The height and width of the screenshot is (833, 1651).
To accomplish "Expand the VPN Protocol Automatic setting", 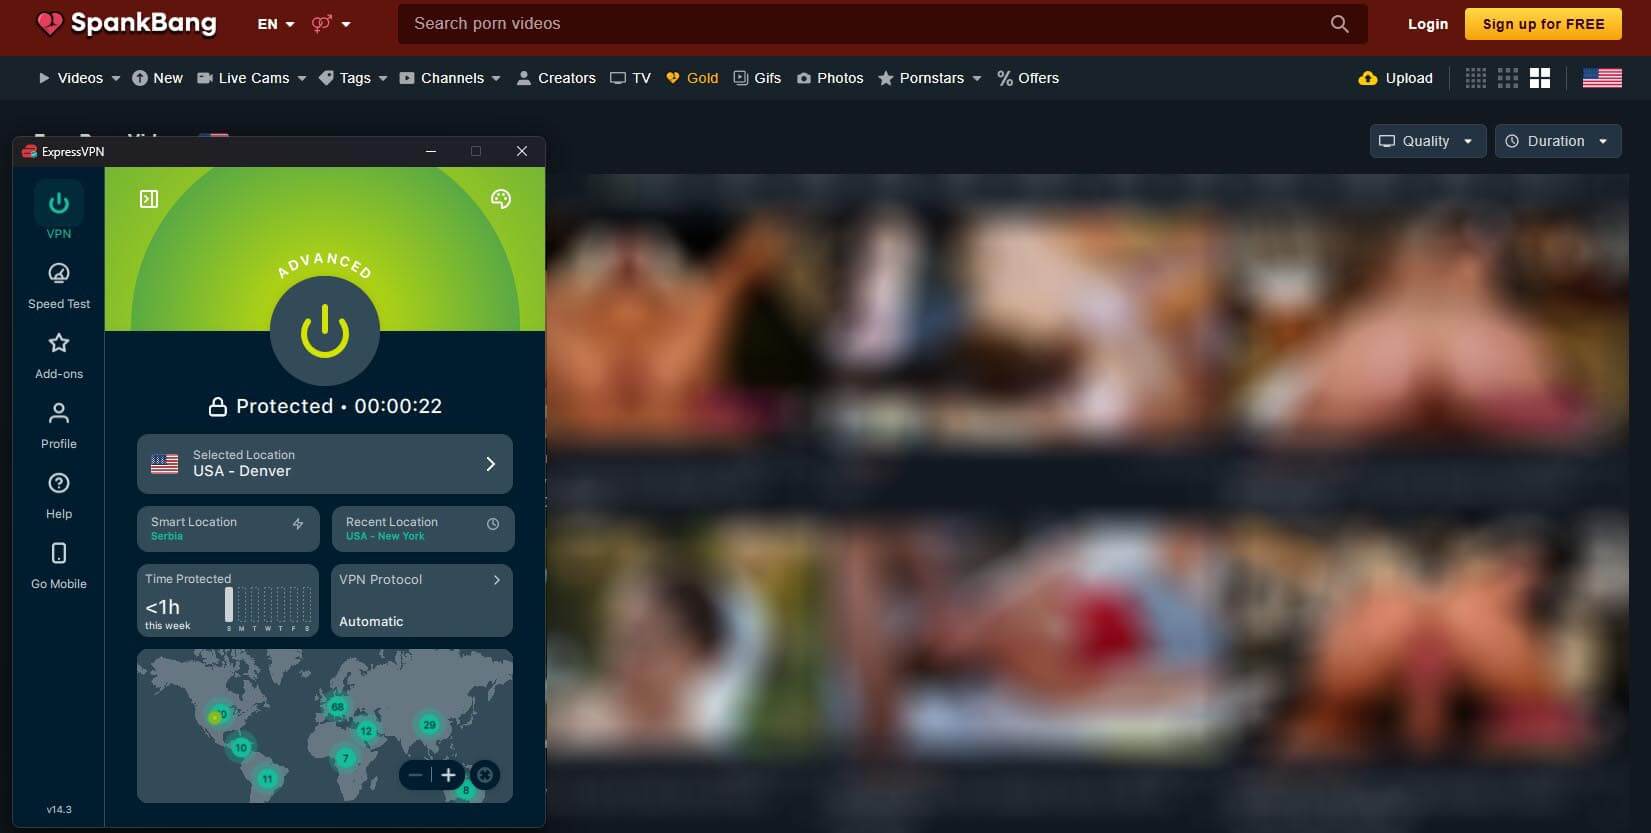I will pyautogui.click(x=422, y=600).
